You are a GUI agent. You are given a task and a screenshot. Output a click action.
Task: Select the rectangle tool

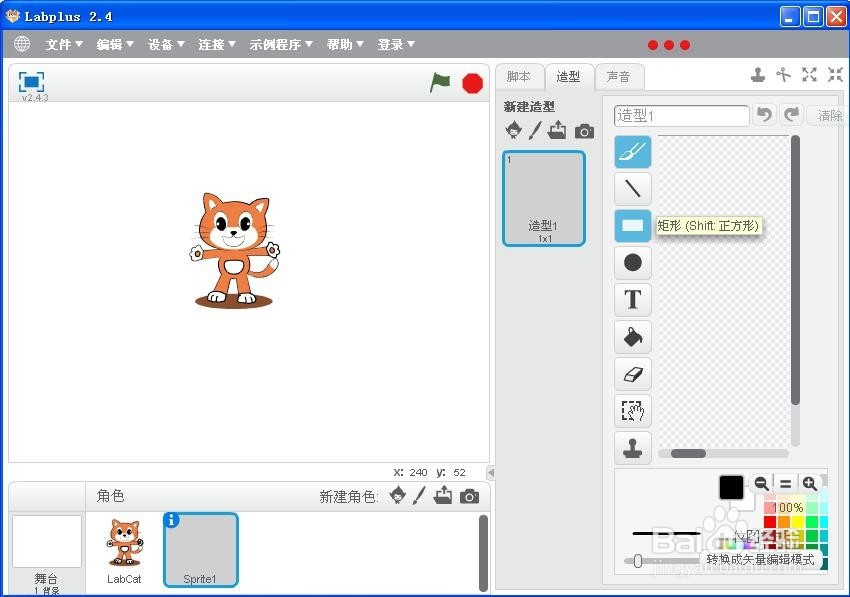[x=633, y=226]
